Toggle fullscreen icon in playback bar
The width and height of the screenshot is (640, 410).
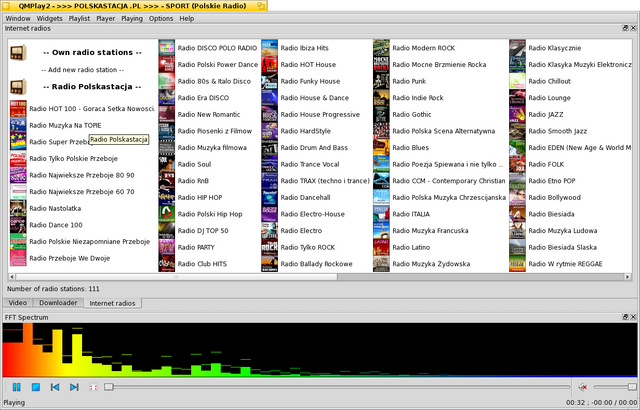93,387
